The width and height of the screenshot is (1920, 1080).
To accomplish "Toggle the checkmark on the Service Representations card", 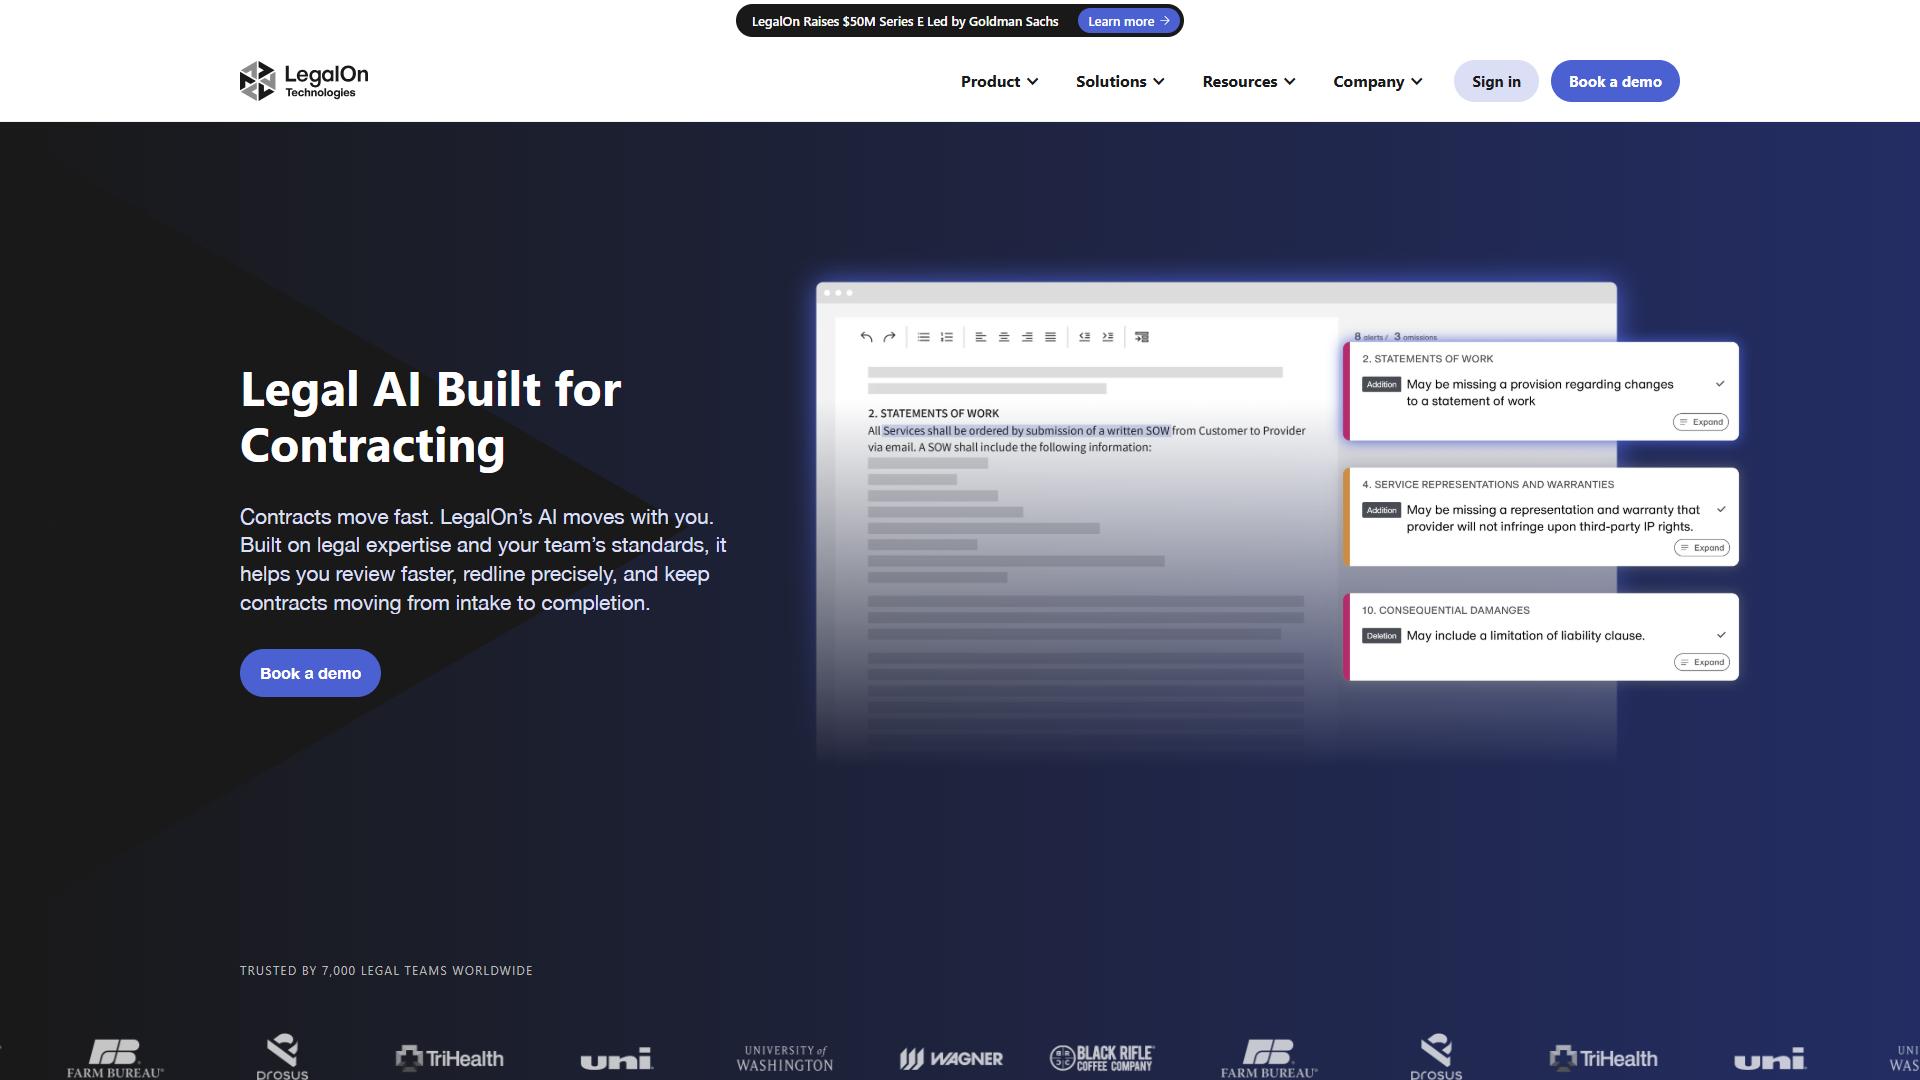I will point(1721,510).
